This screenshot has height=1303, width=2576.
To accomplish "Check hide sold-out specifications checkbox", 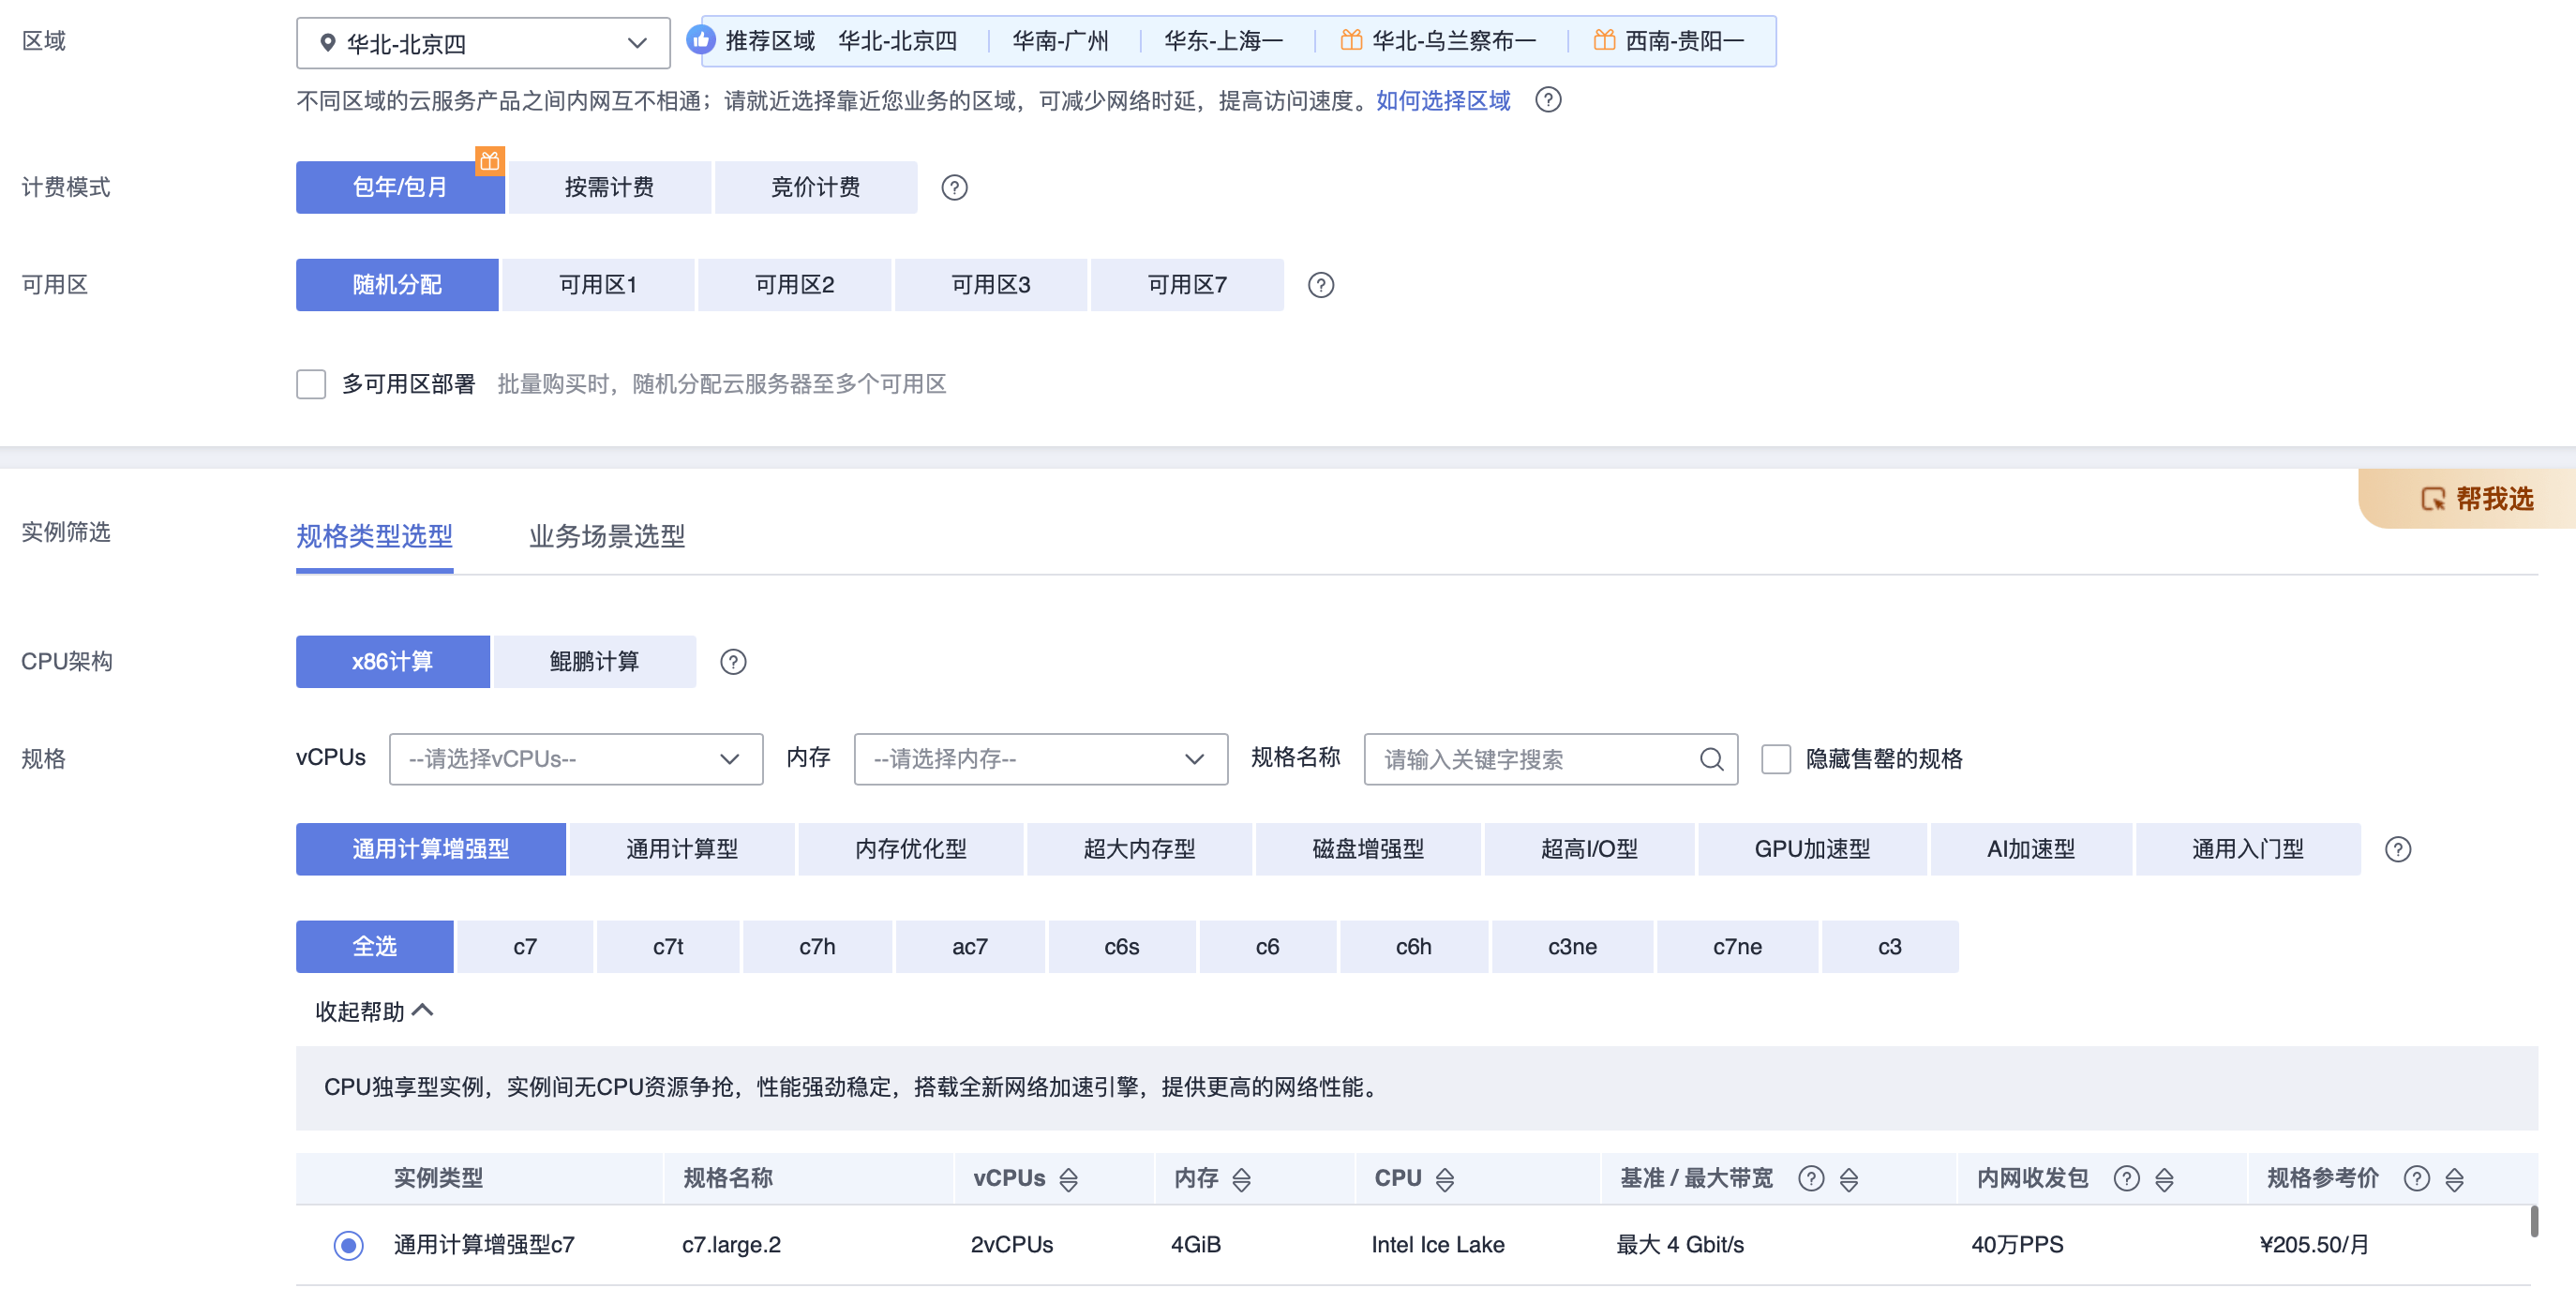I will (1775, 759).
